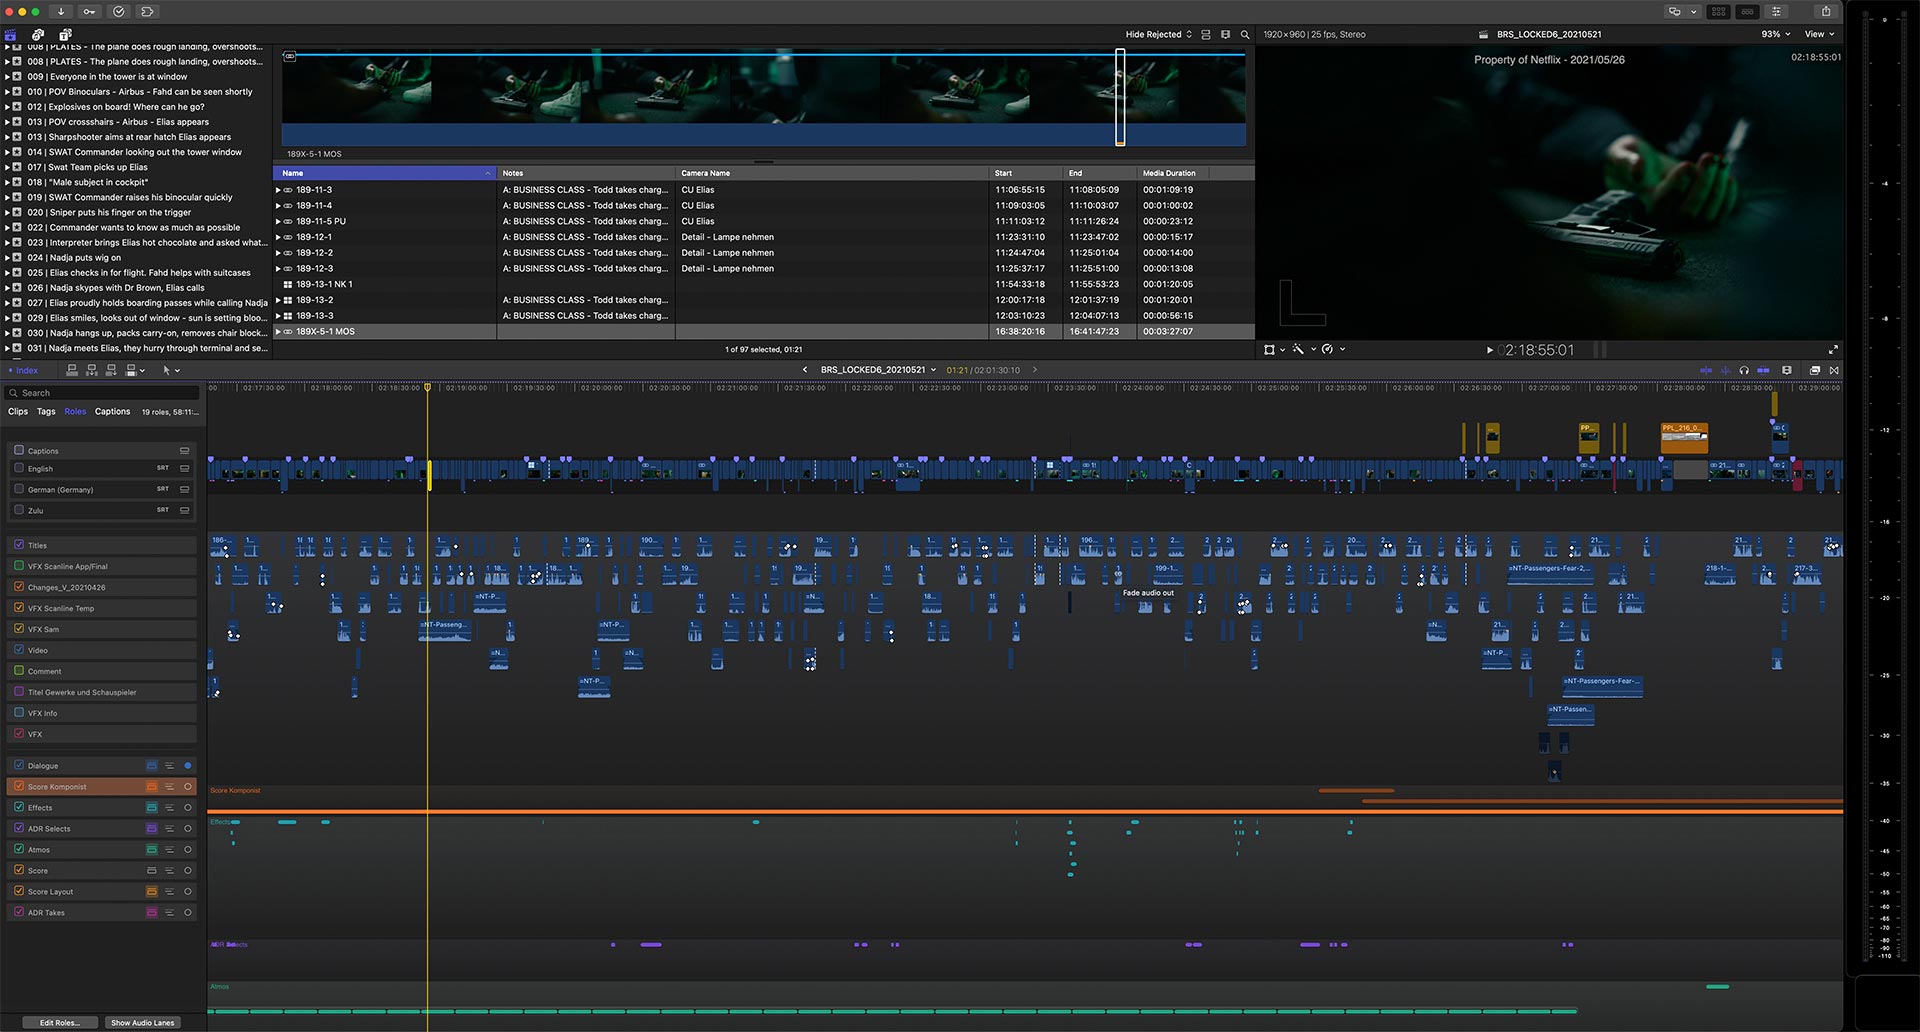Expand event 010 POV Binoculars triangle
Screen dimensions: 1920x1032
[x=7, y=92]
